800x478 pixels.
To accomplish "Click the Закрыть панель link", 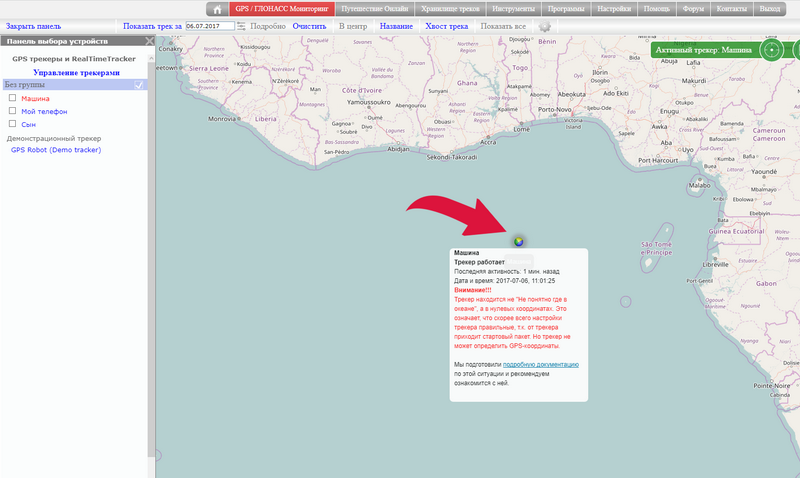I will pyautogui.click(x=34, y=26).
